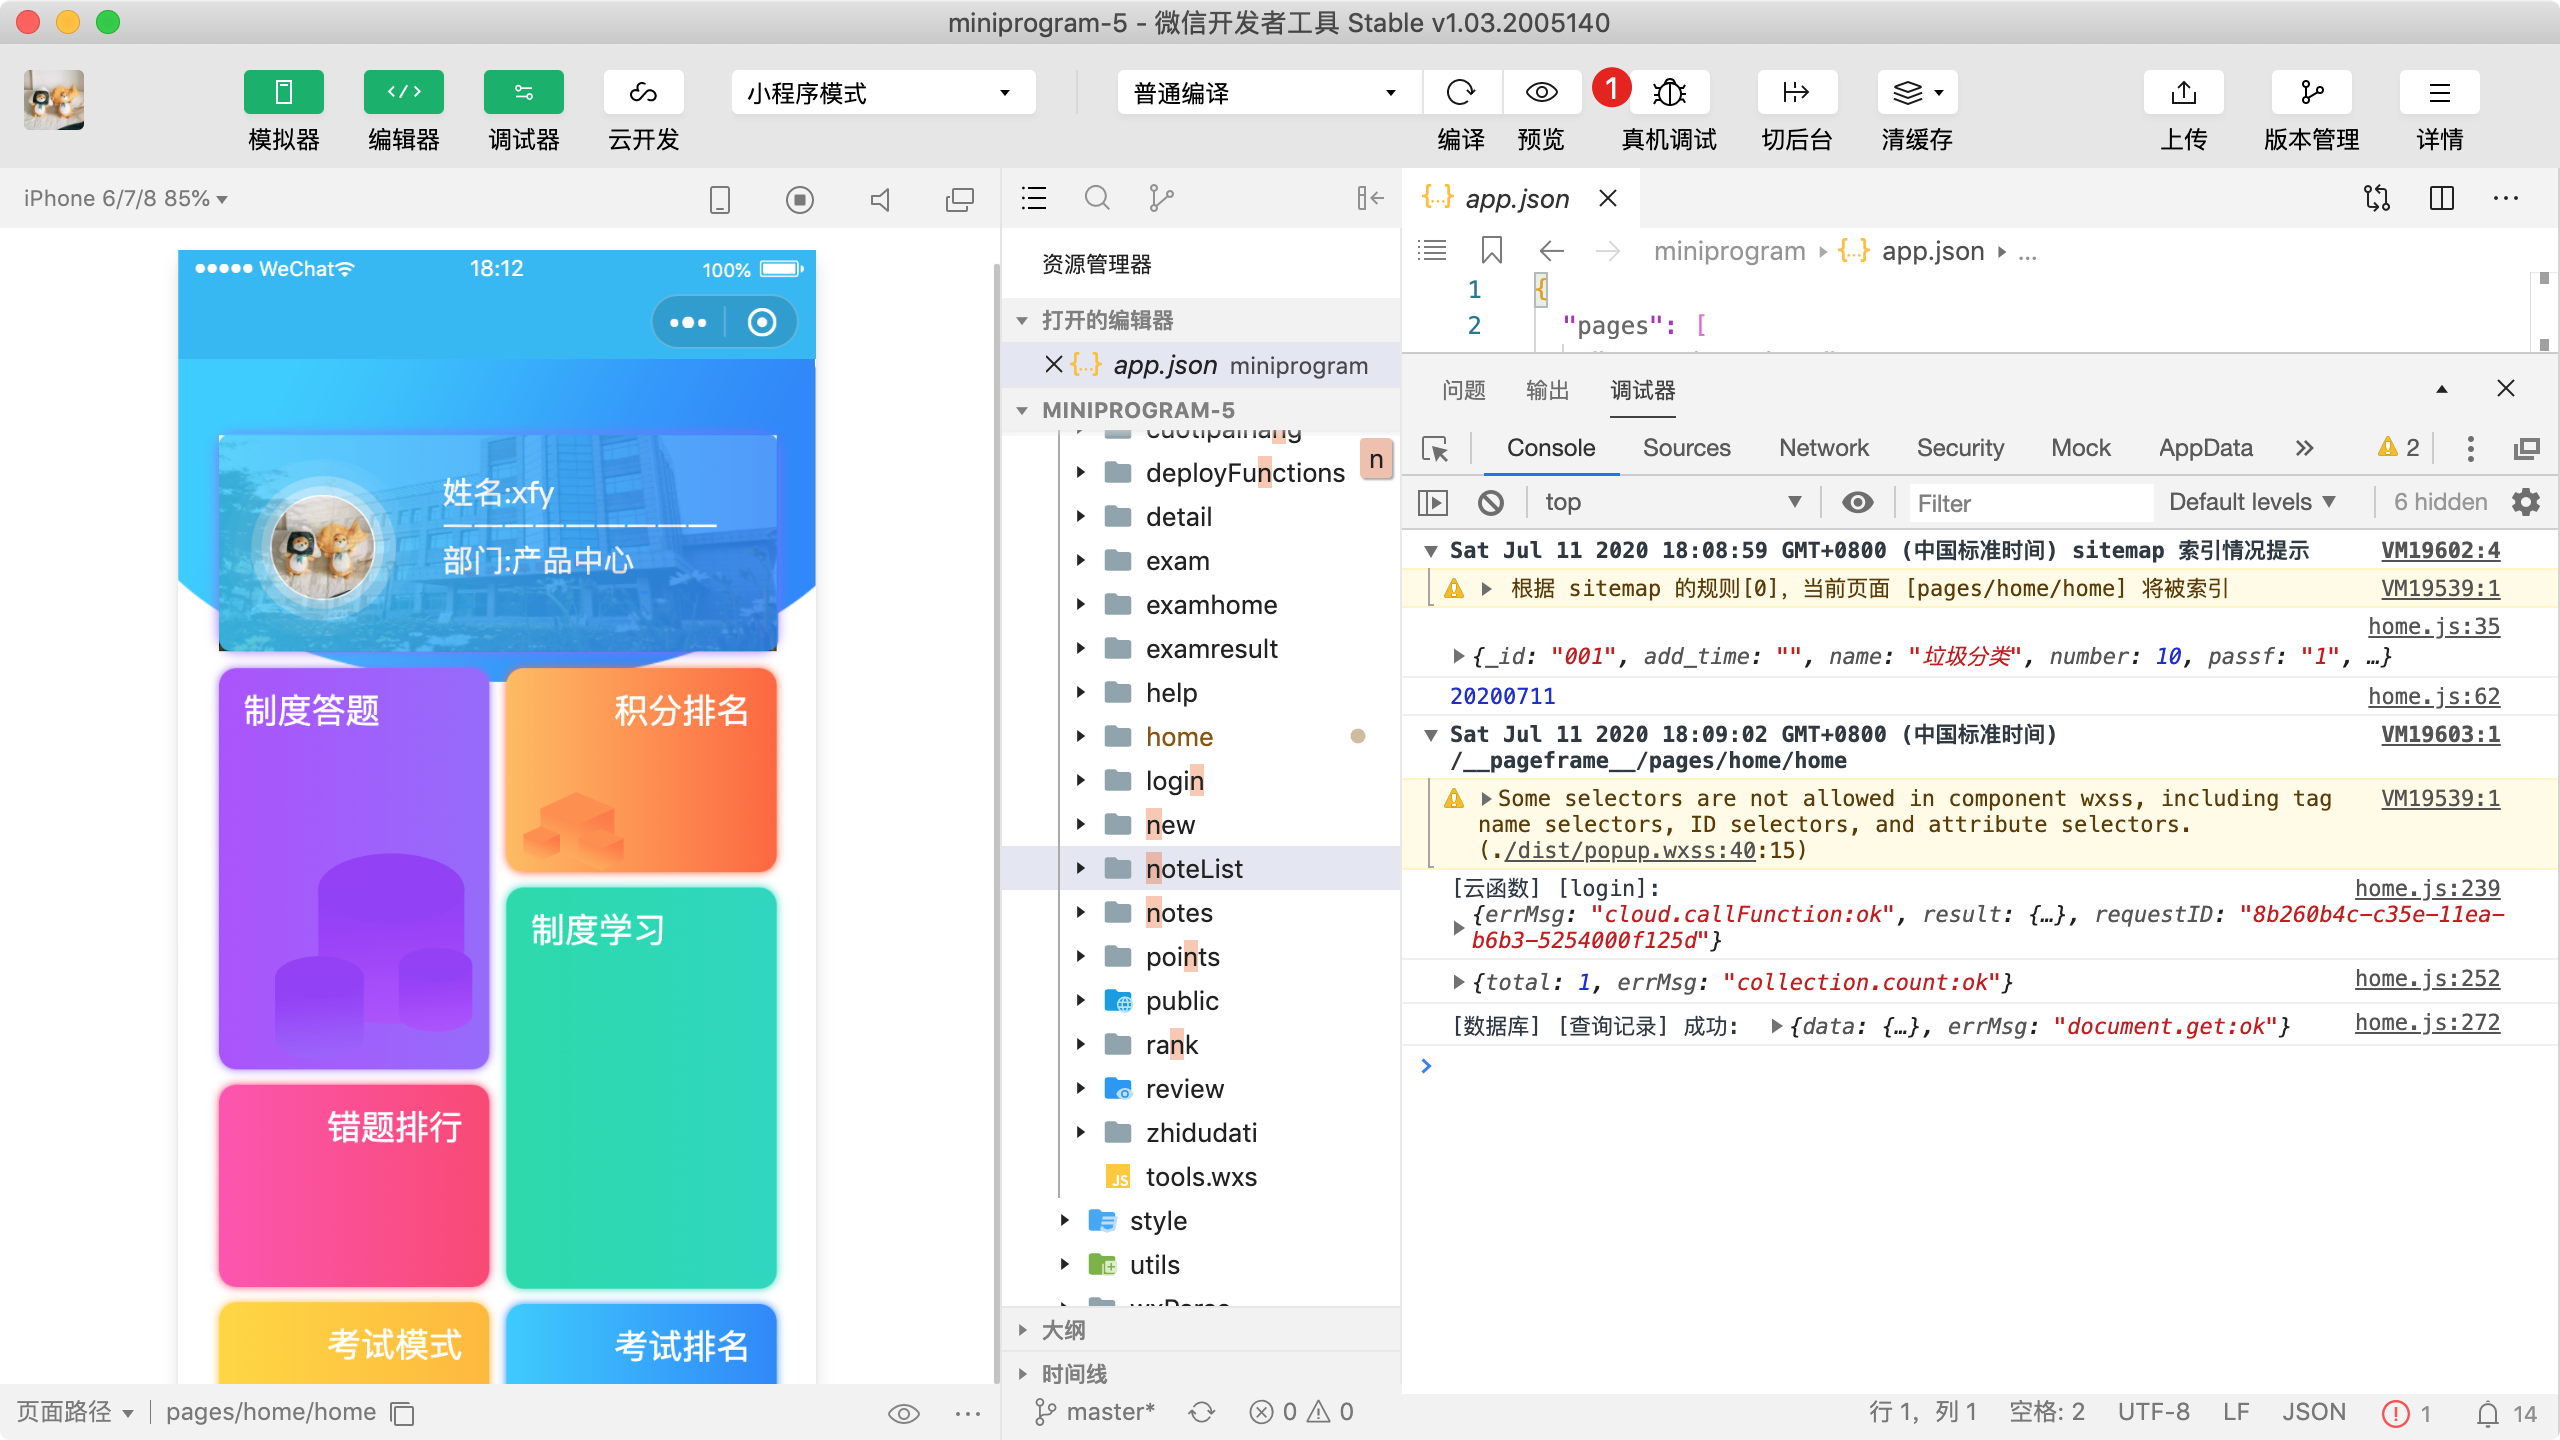Open the mini program mode dropdown
This screenshot has height=1440, width=2560.
click(882, 93)
